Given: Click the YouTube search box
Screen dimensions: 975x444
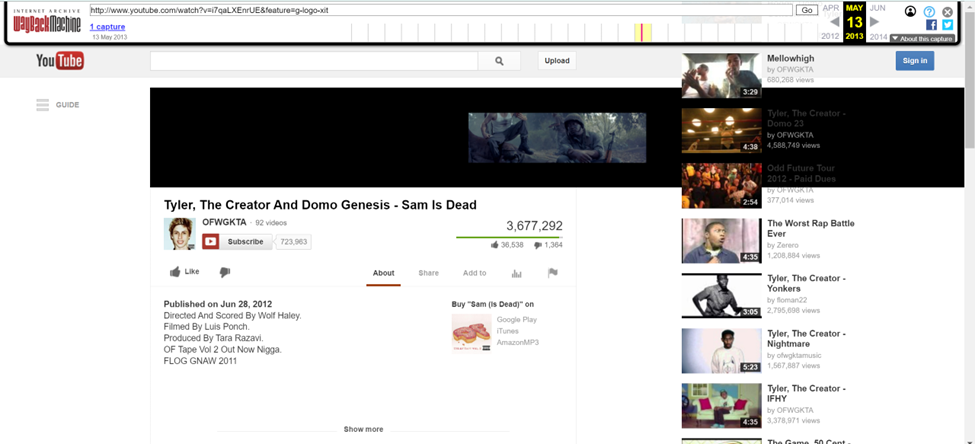Looking at the screenshot, I should coord(314,61).
